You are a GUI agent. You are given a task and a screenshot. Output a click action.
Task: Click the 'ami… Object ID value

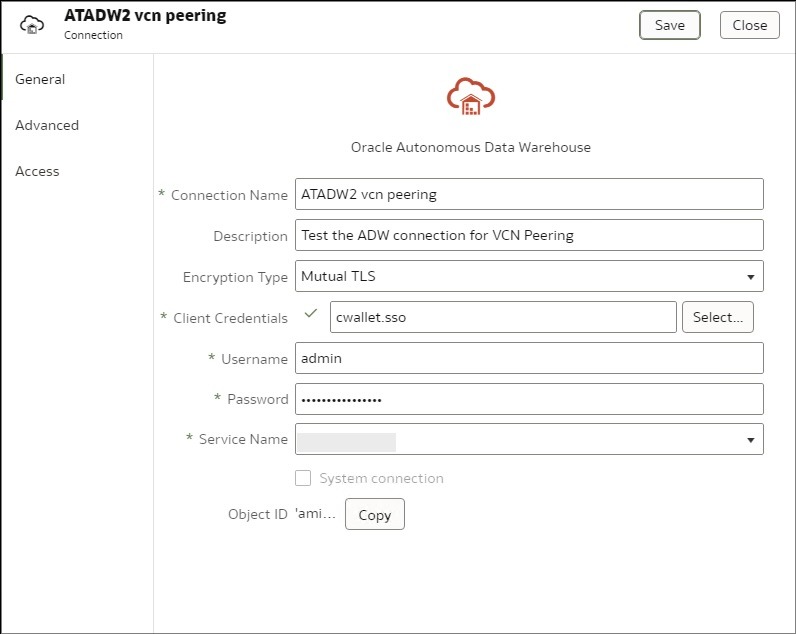pyautogui.click(x=315, y=514)
